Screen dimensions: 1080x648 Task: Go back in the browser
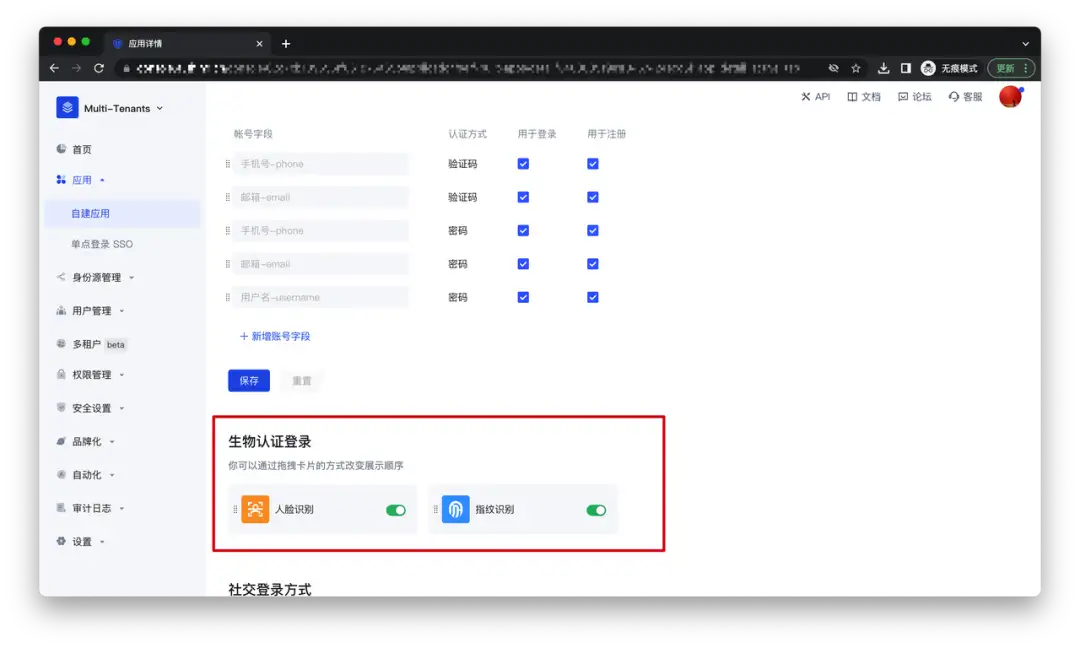coord(54,68)
